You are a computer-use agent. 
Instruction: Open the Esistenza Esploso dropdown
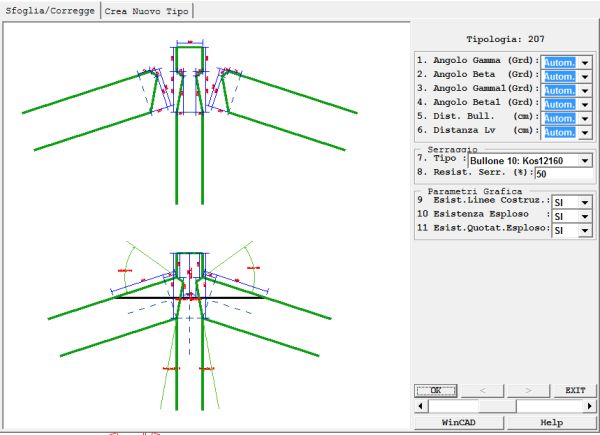[585, 216]
